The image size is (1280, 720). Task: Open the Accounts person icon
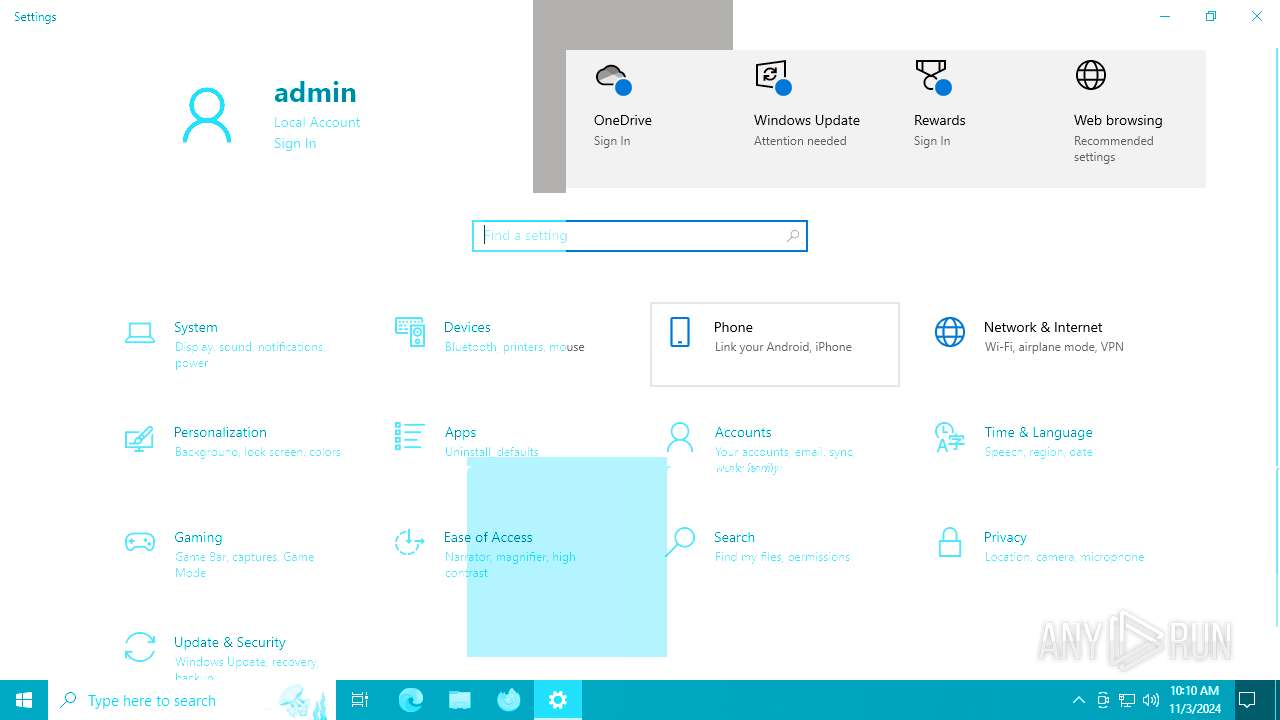pyautogui.click(x=680, y=437)
